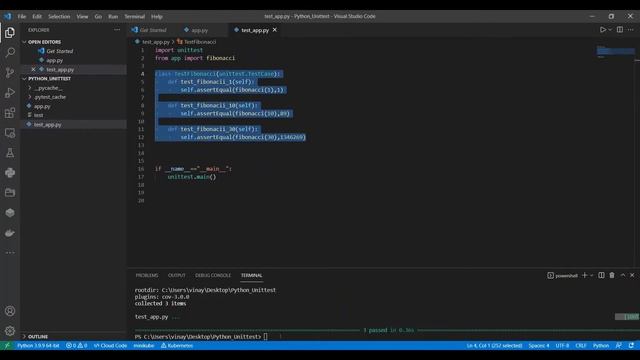This screenshot has width=640, height=360.
Task: Switch to the Output panel tab
Action: [x=177, y=276]
